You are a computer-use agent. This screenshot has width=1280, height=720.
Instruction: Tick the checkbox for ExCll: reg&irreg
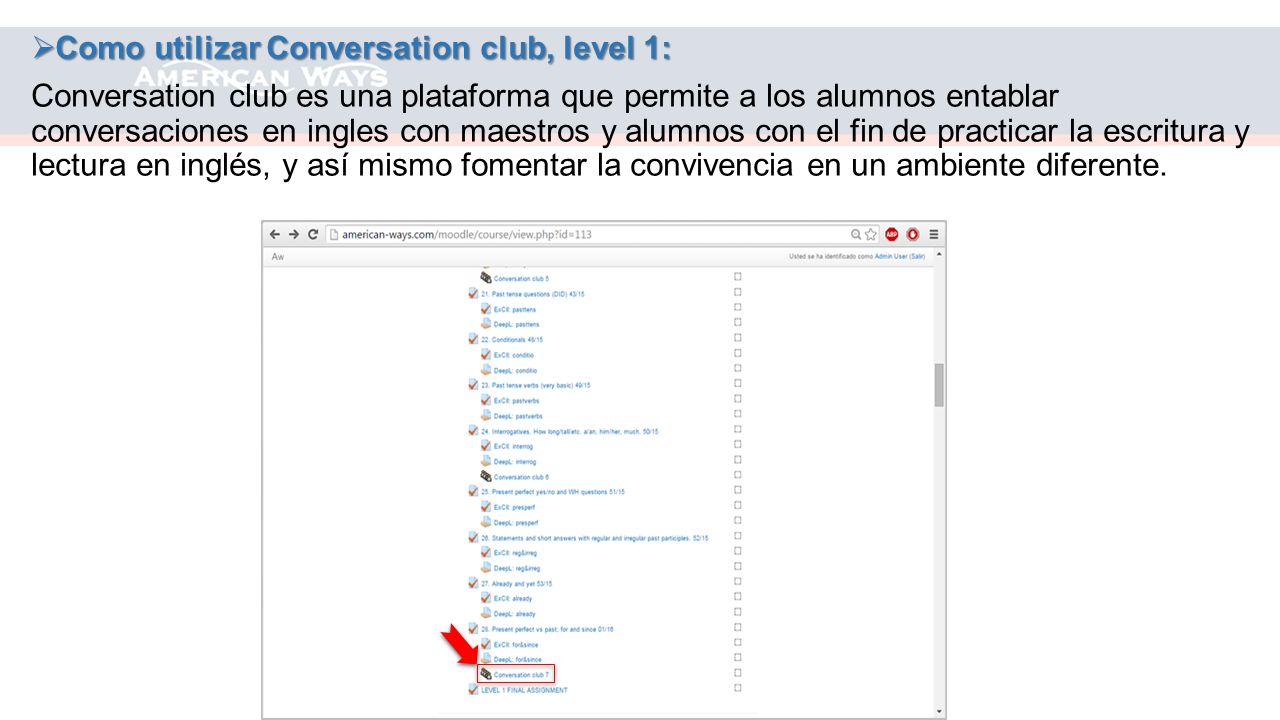point(738,551)
